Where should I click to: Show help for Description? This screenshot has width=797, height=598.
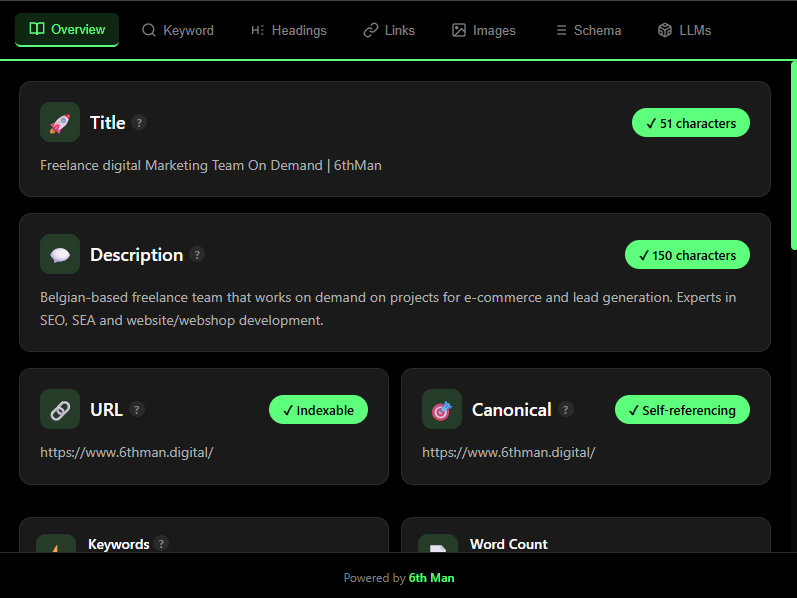(x=197, y=254)
